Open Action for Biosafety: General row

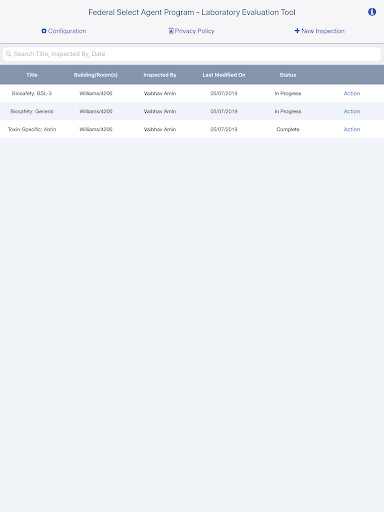(x=352, y=111)
